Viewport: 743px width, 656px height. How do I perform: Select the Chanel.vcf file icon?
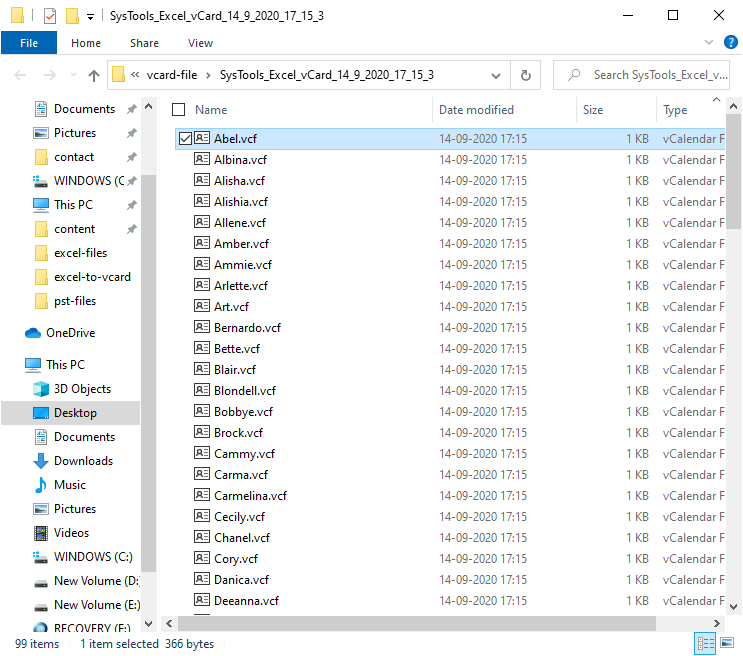pos(202,537)
